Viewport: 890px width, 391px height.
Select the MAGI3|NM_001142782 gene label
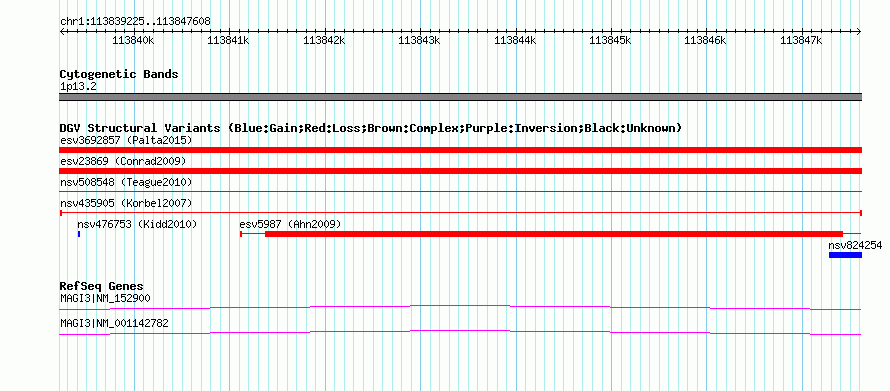point(114,324)
